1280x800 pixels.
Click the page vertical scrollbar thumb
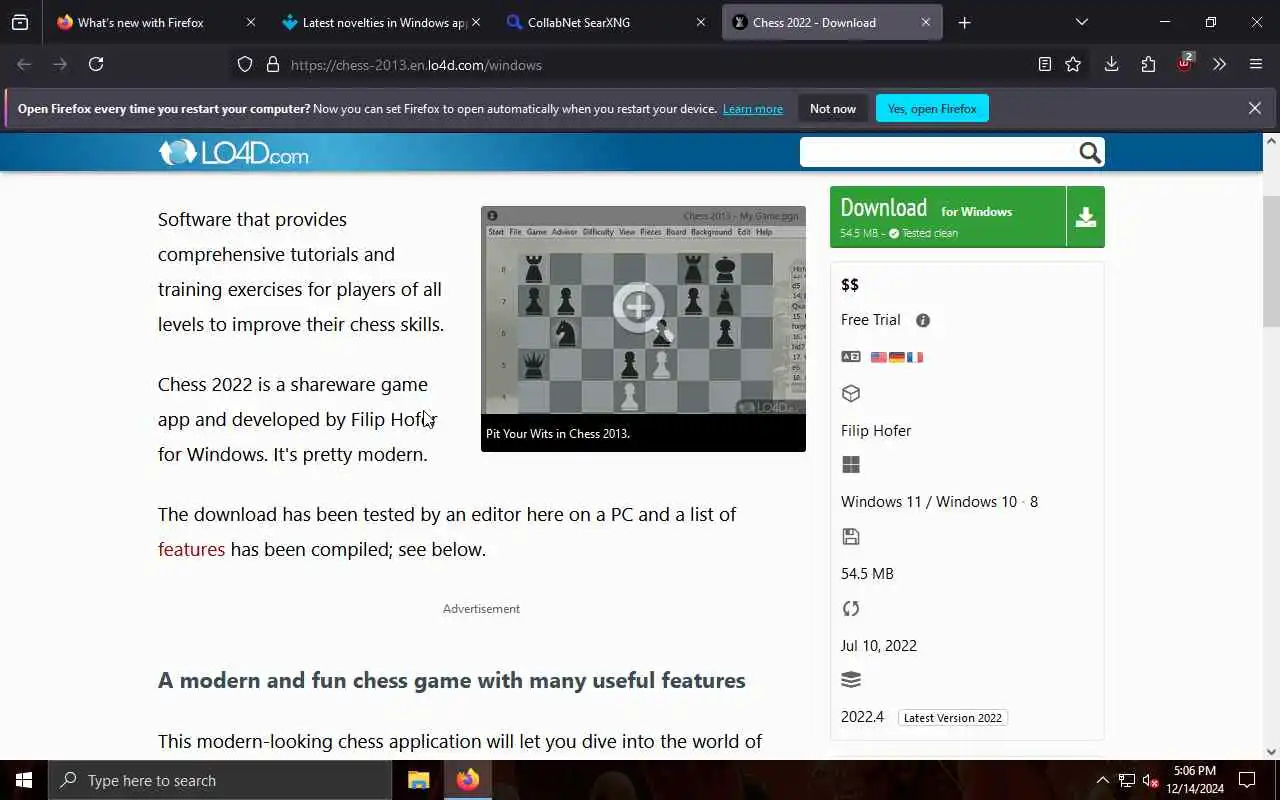(1271, 262)
